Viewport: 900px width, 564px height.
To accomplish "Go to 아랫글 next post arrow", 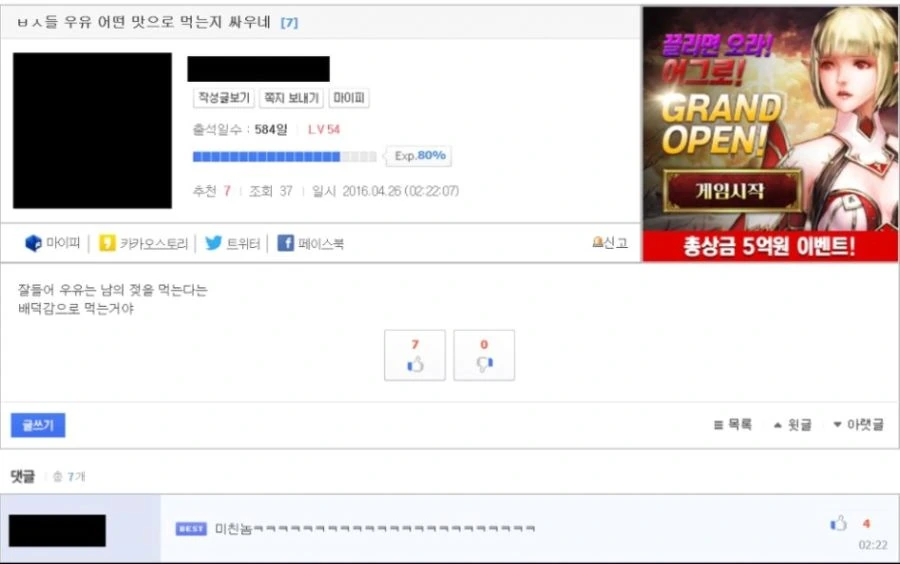I will click(x=837, y=425).
